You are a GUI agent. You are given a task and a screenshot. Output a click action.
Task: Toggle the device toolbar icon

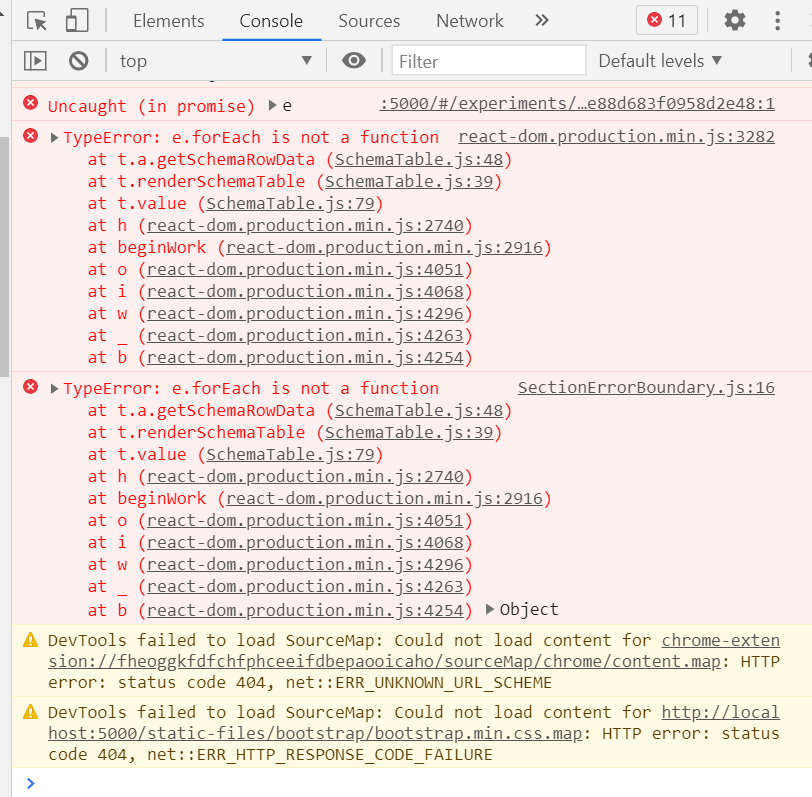(77, 21)
